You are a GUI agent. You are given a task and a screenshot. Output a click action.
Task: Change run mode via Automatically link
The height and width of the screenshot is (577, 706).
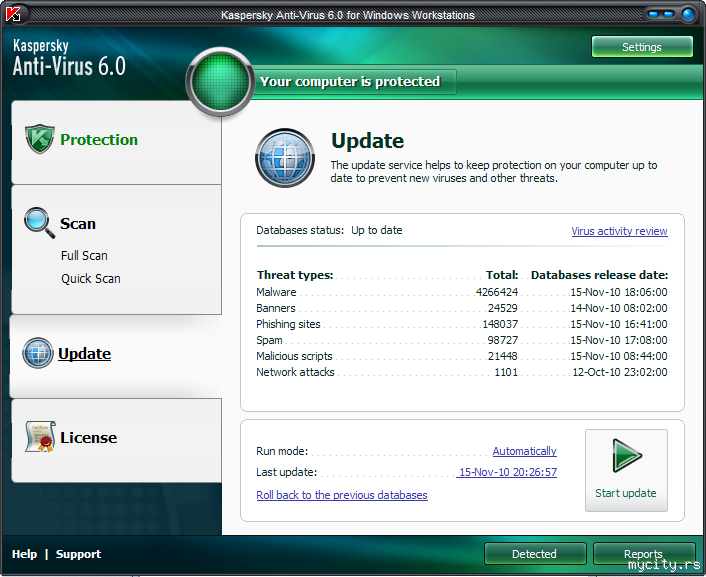coord(525,451)
